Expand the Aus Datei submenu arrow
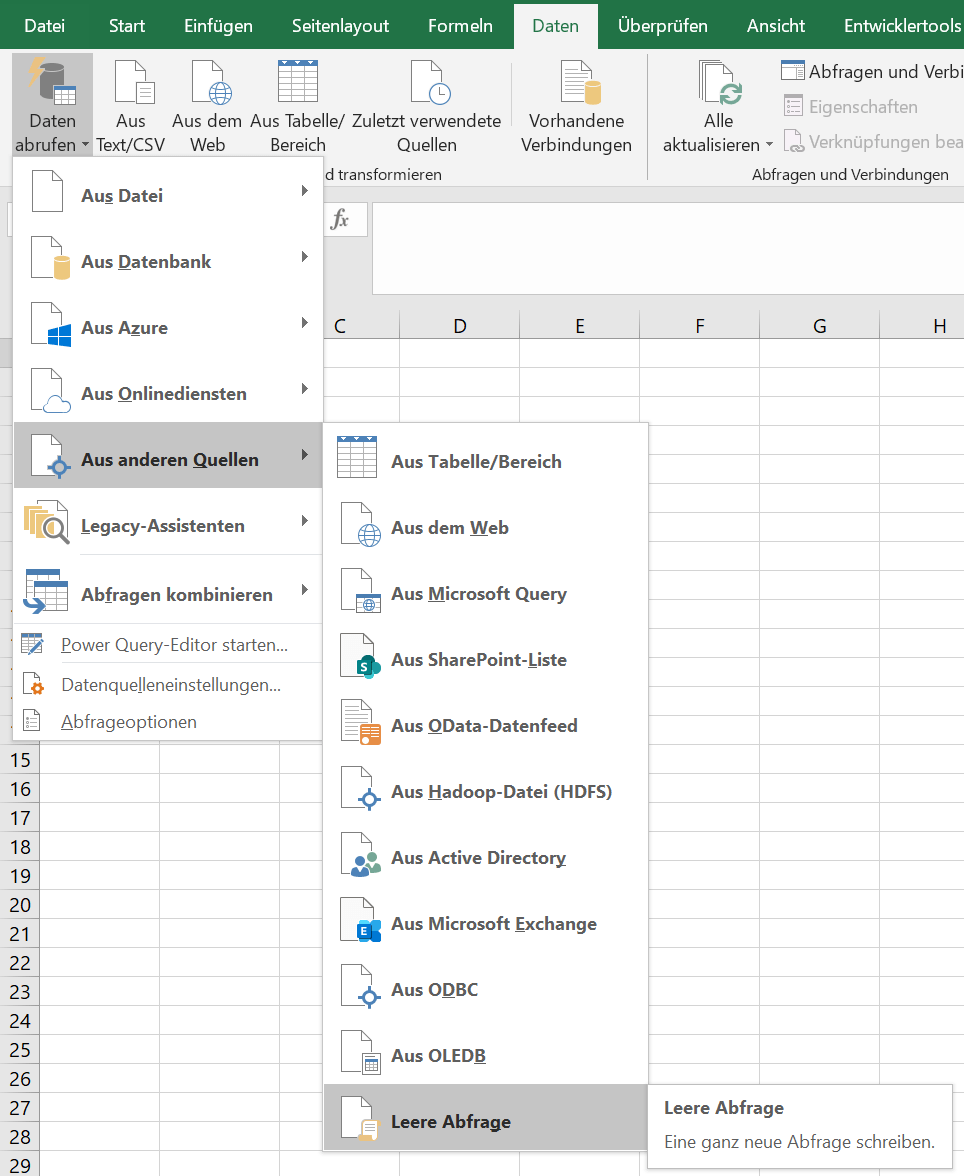Image resolution: width=964 pixels, height=1176 pixels. pyautogui.click(x=305, y=190)
